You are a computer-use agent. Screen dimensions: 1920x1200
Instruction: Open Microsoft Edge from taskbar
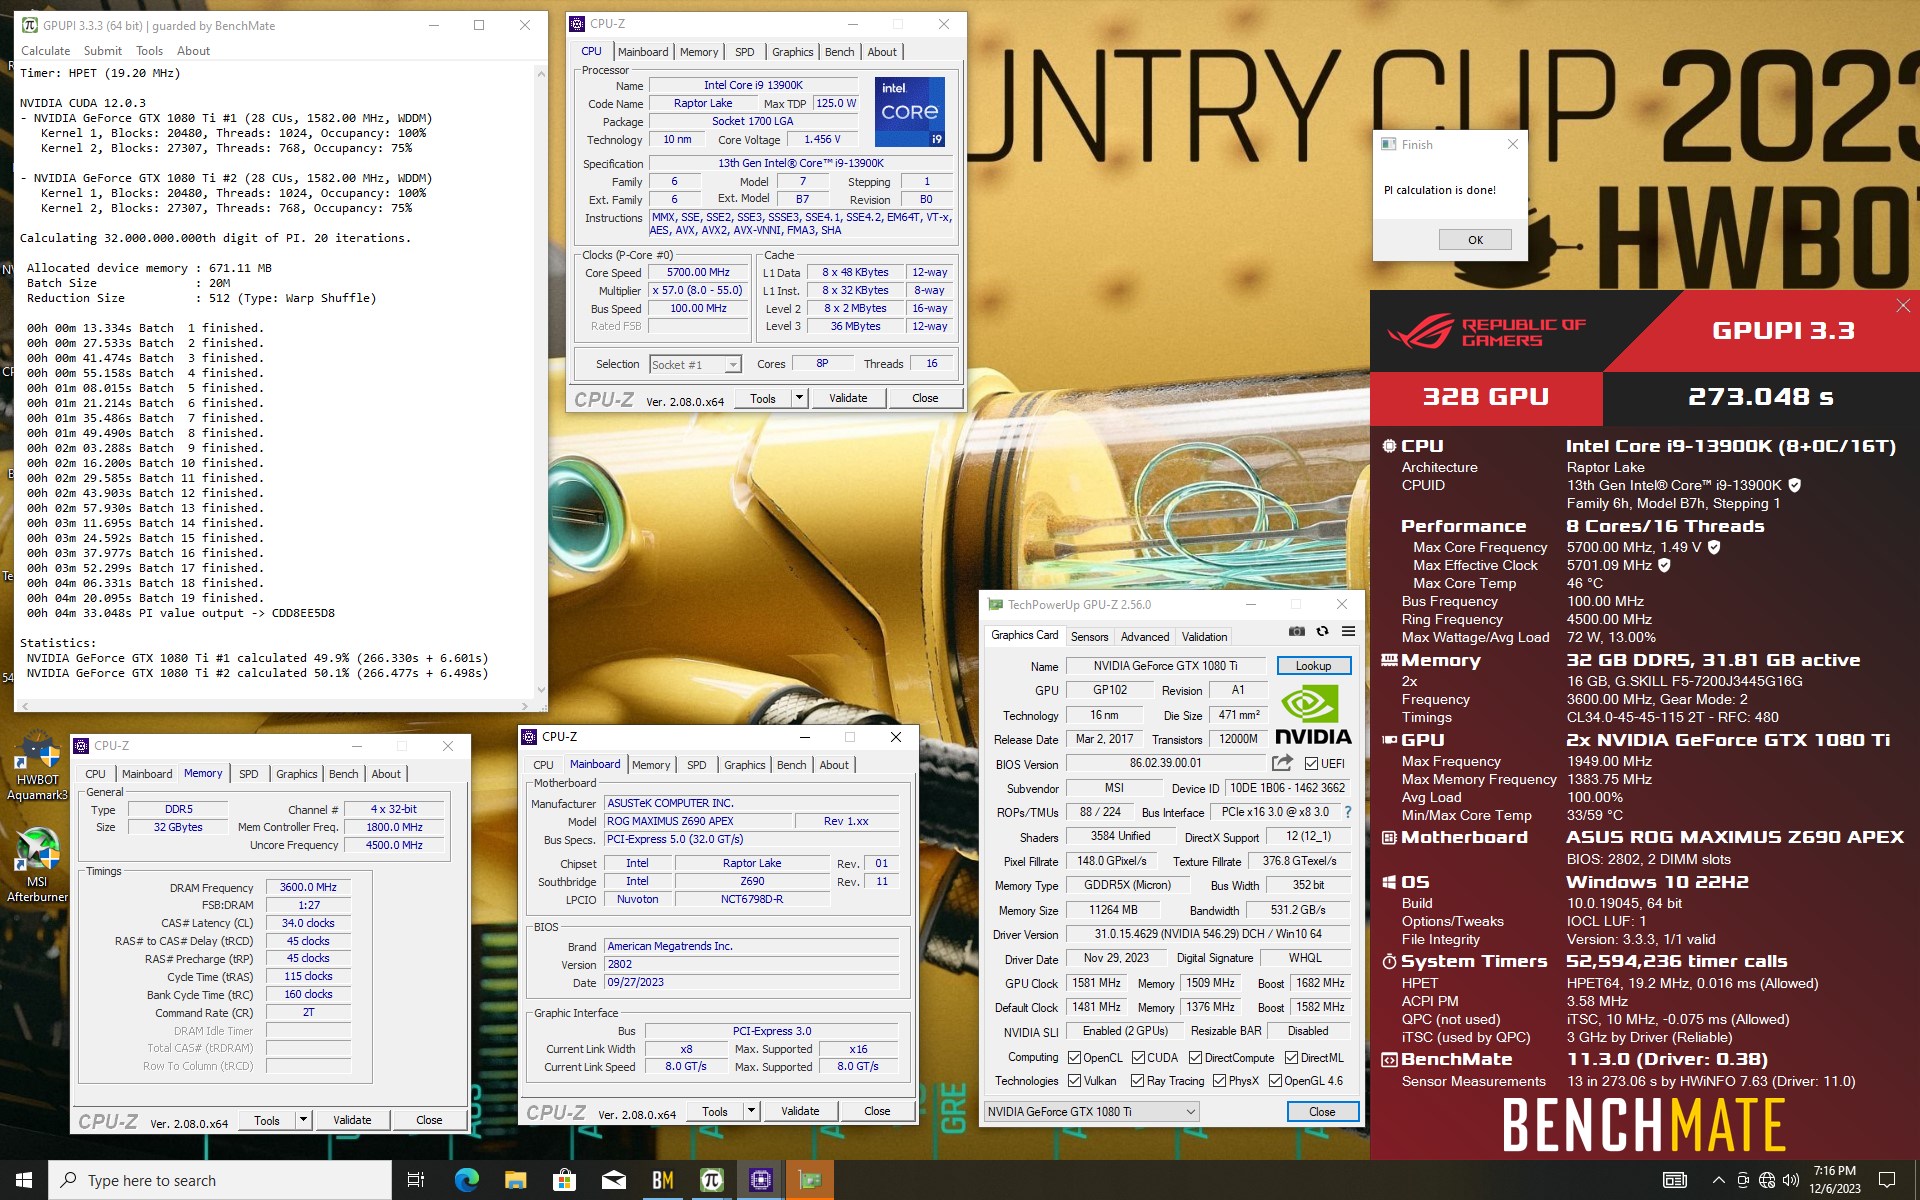click(466, 1180)
